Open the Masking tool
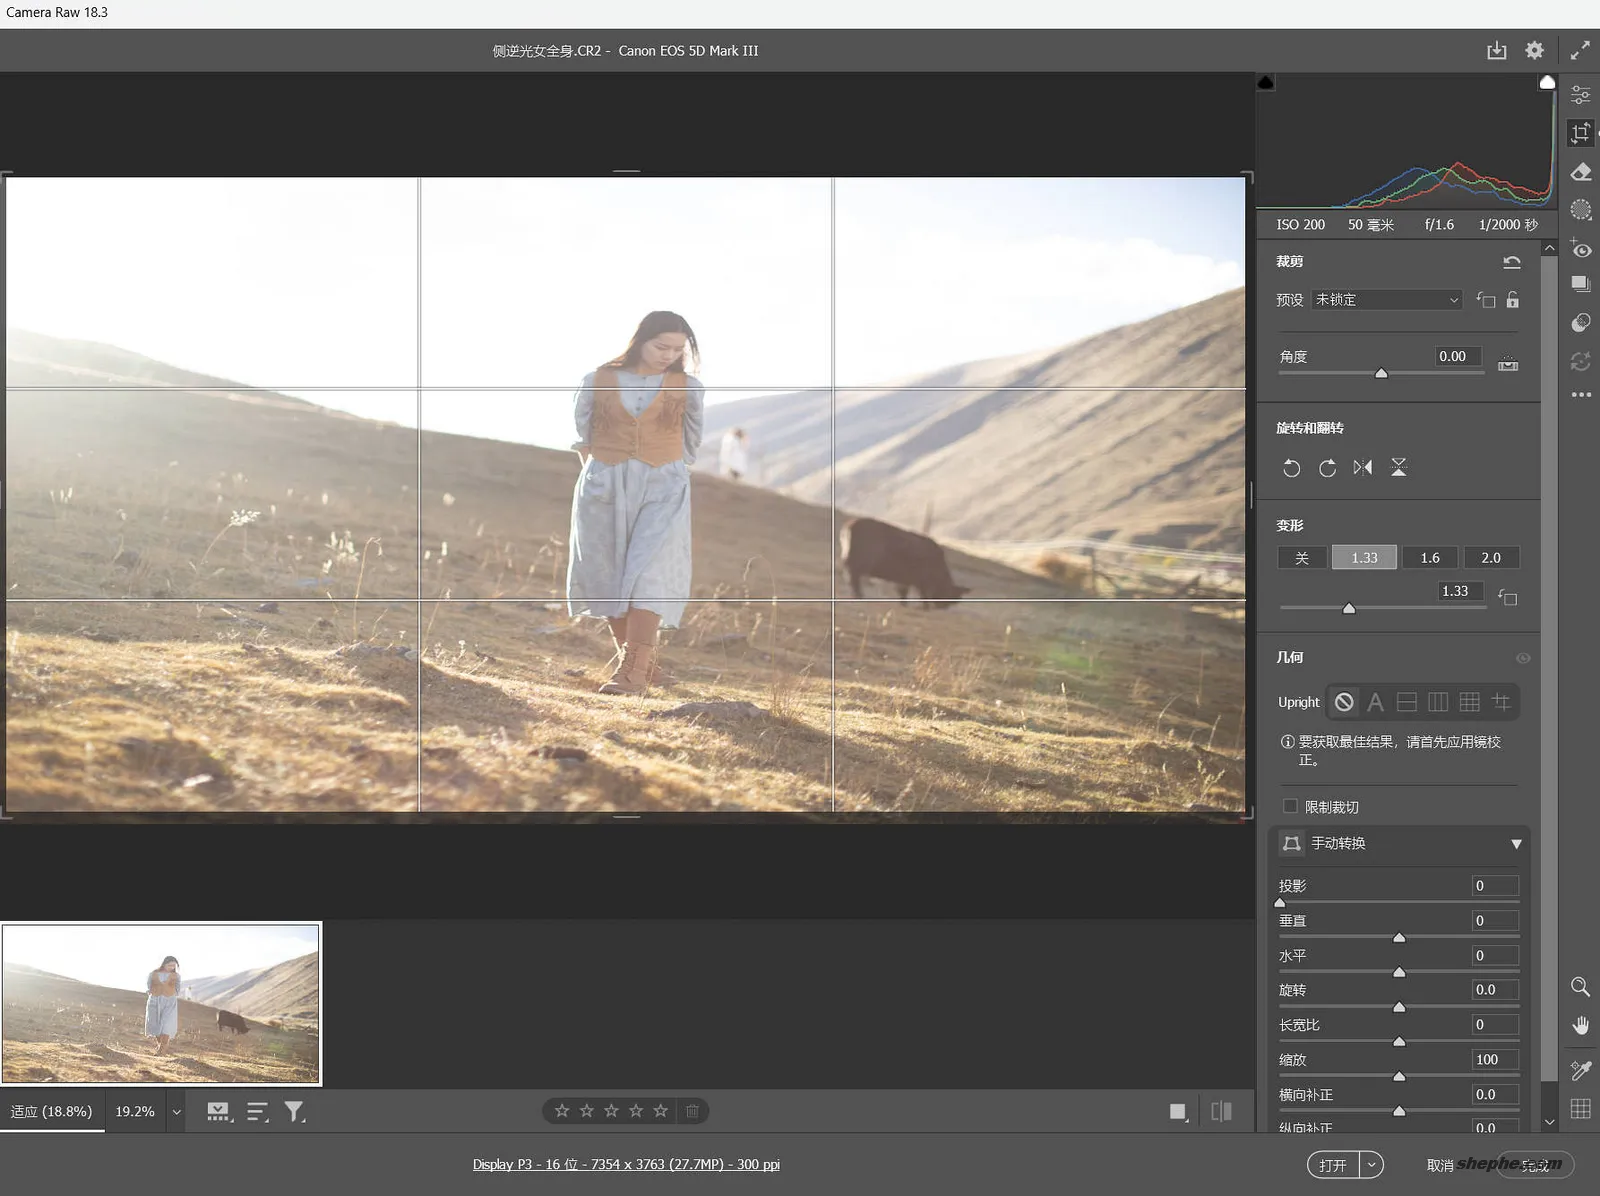 pyautogui.click(x=1581, y=209)
